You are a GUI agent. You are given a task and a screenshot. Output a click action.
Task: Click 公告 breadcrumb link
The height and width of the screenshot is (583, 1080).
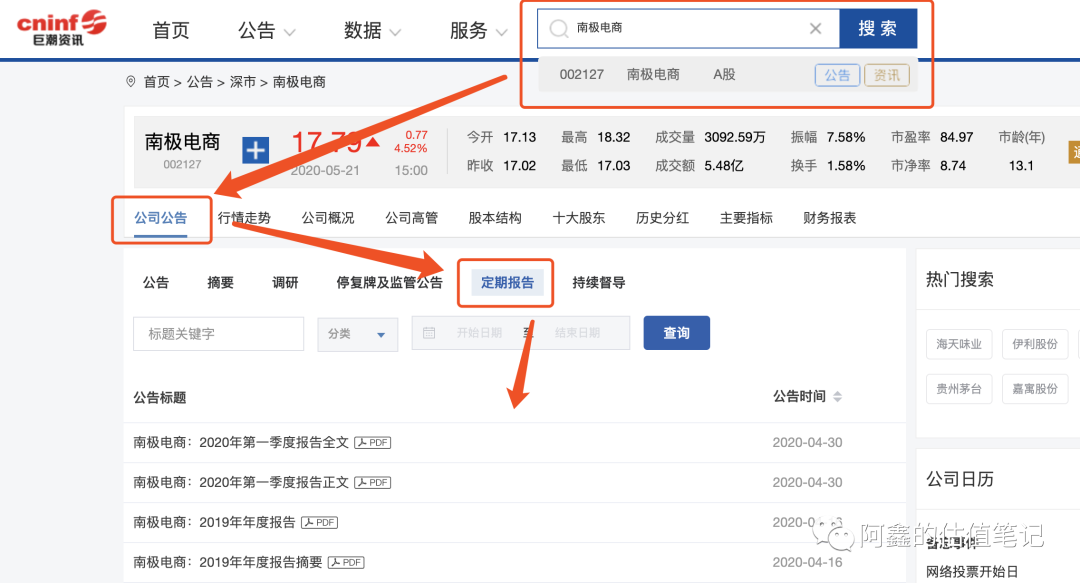(x=200, y=82)
